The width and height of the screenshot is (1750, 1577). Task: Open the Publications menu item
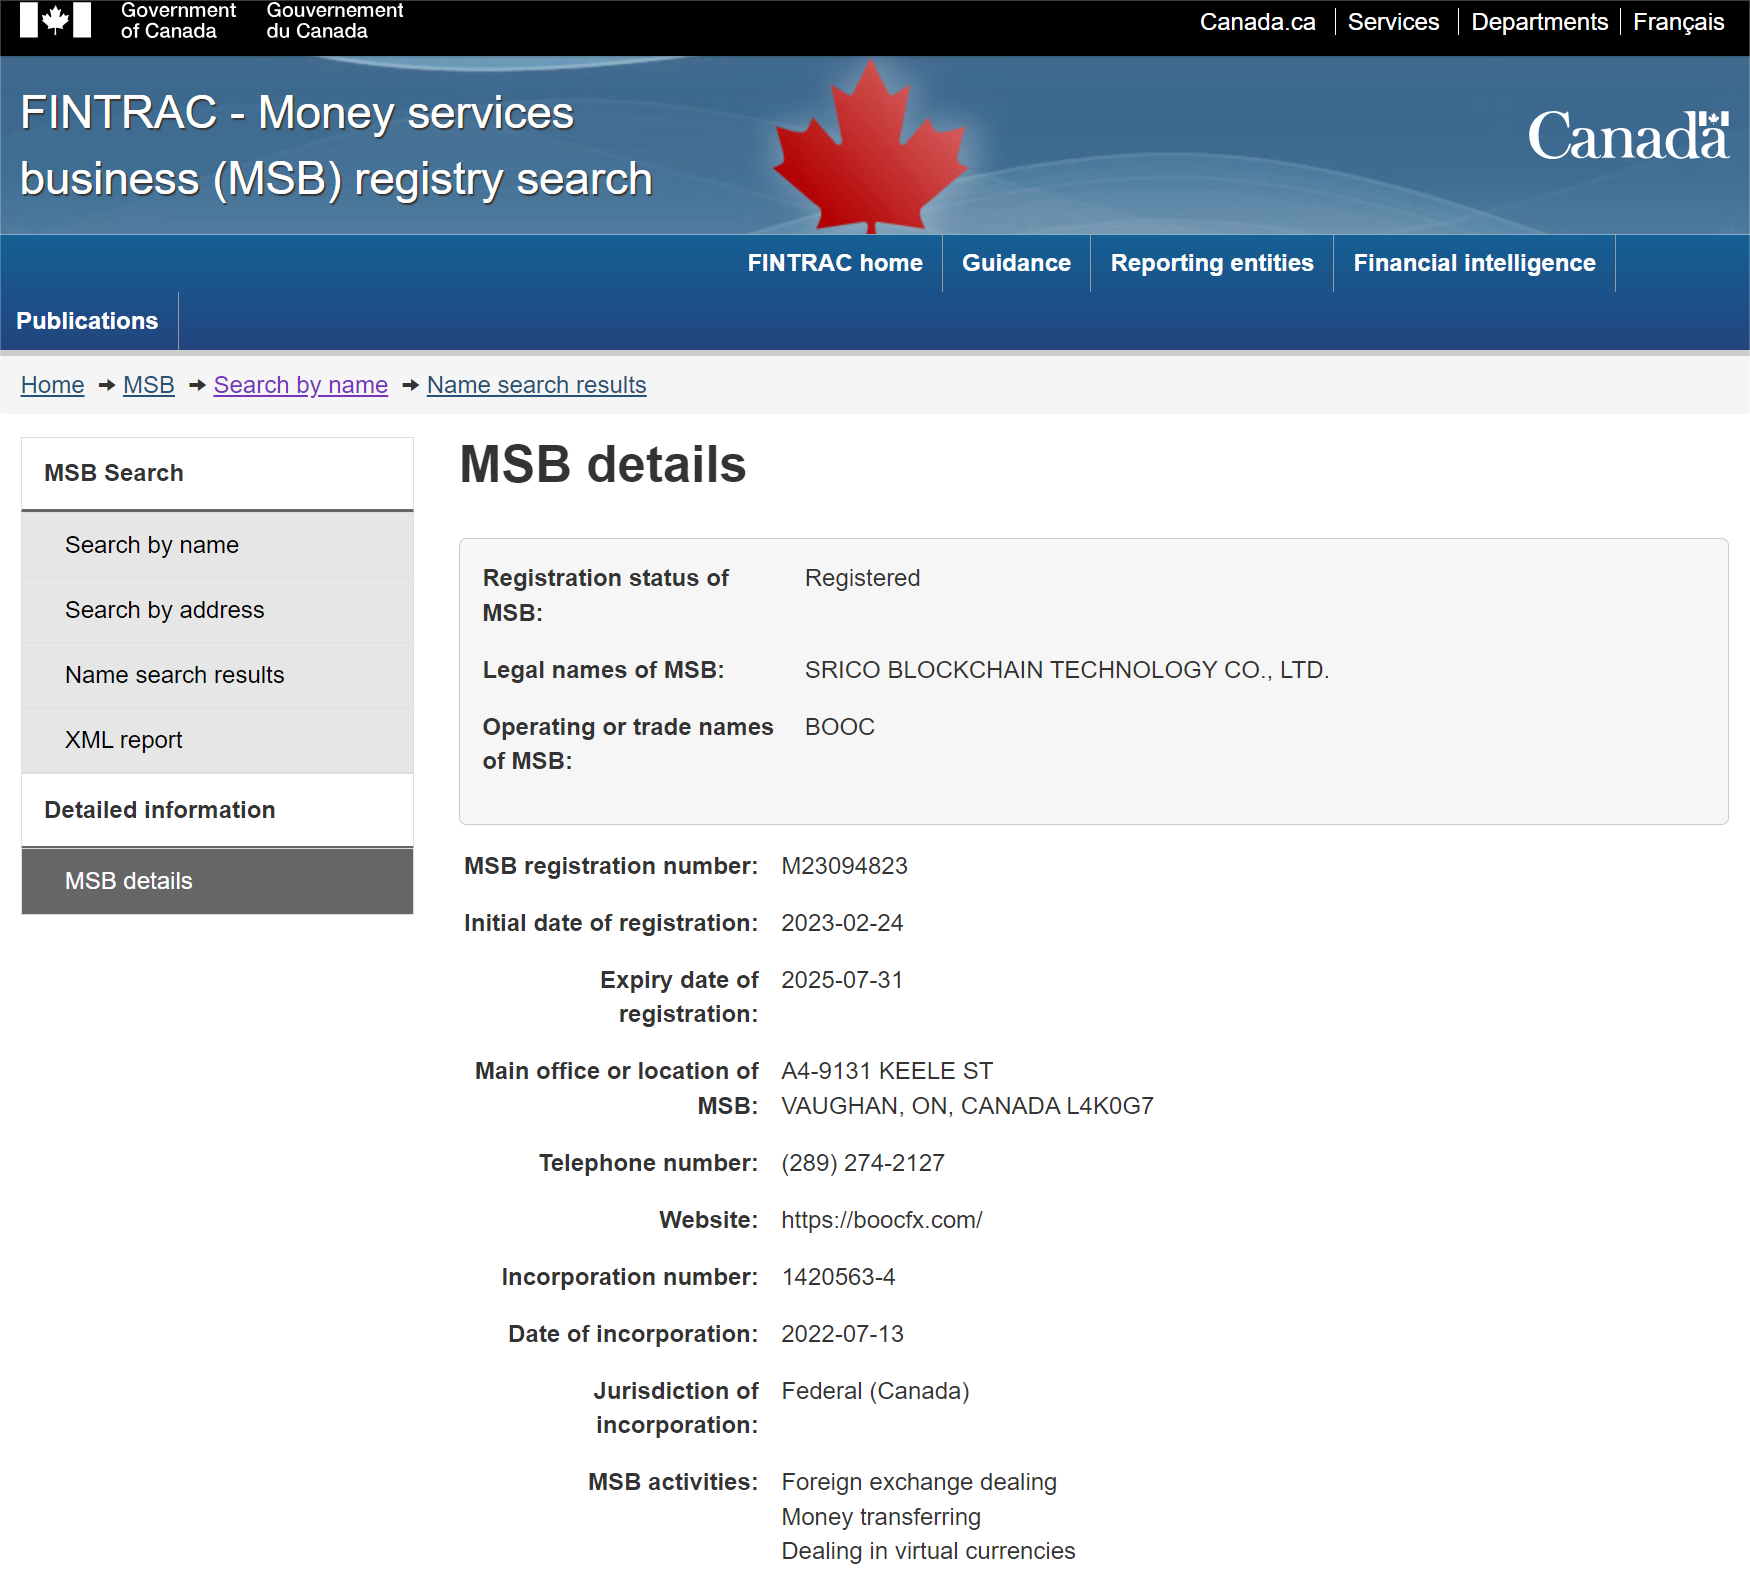[88, 321]
